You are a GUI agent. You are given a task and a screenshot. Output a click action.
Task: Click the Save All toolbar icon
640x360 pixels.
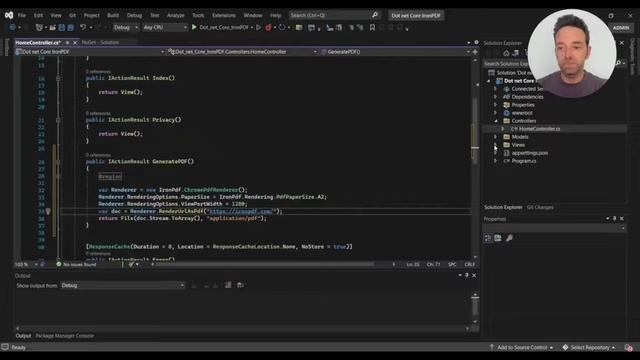click(x=71, y=27)
